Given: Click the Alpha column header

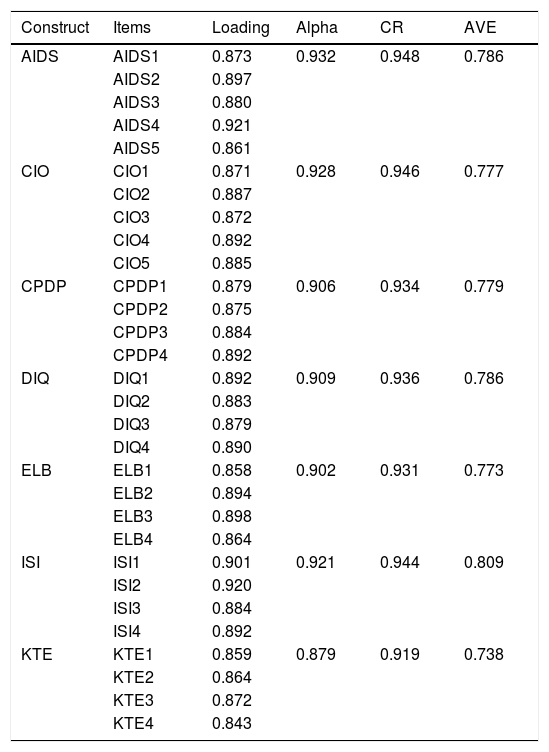Looking at the screenshot, I should click(x=317, y=28).
